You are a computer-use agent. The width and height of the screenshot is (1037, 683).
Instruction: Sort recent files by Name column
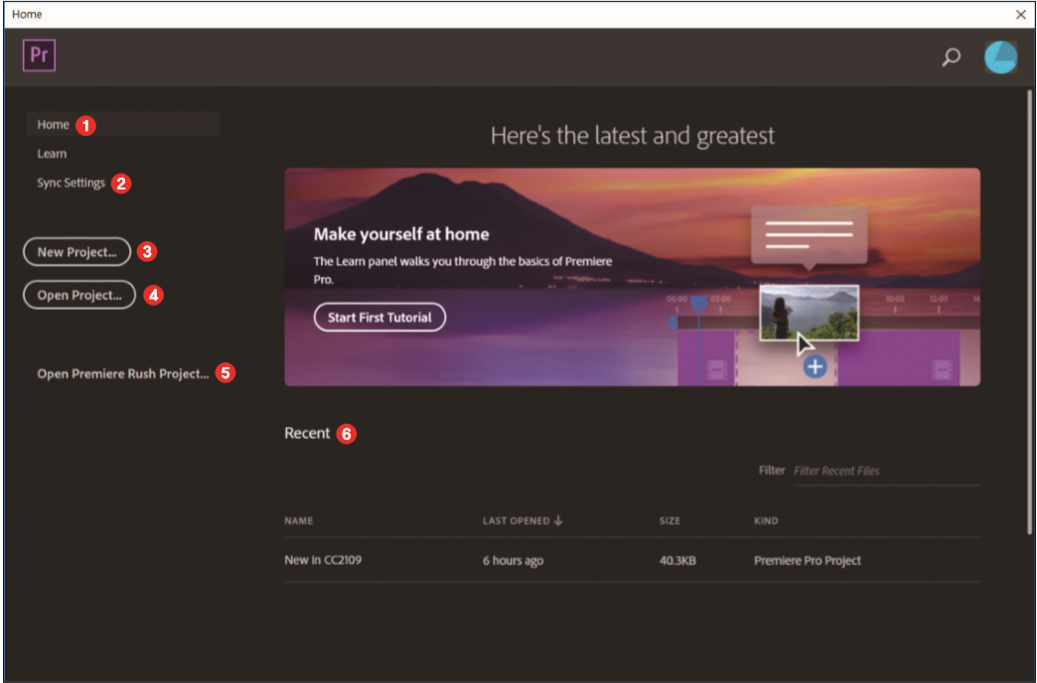[x=299, y=521]
